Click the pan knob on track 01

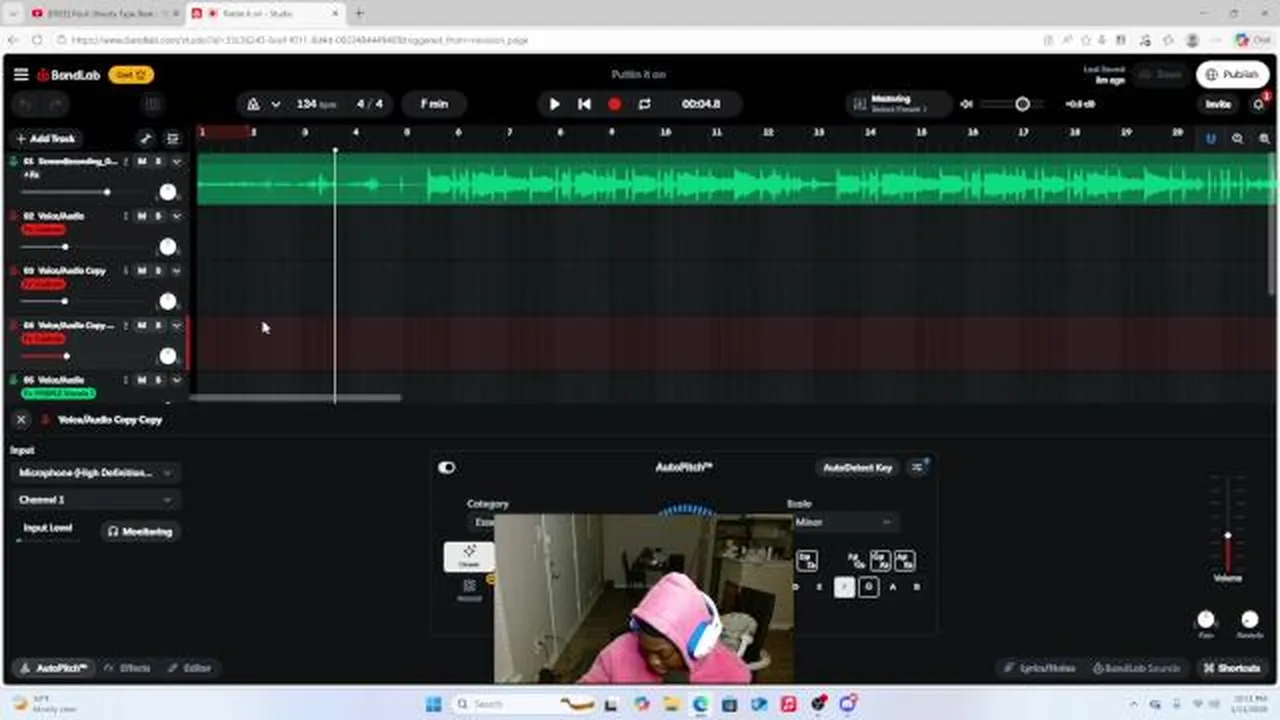pos(167,192)
